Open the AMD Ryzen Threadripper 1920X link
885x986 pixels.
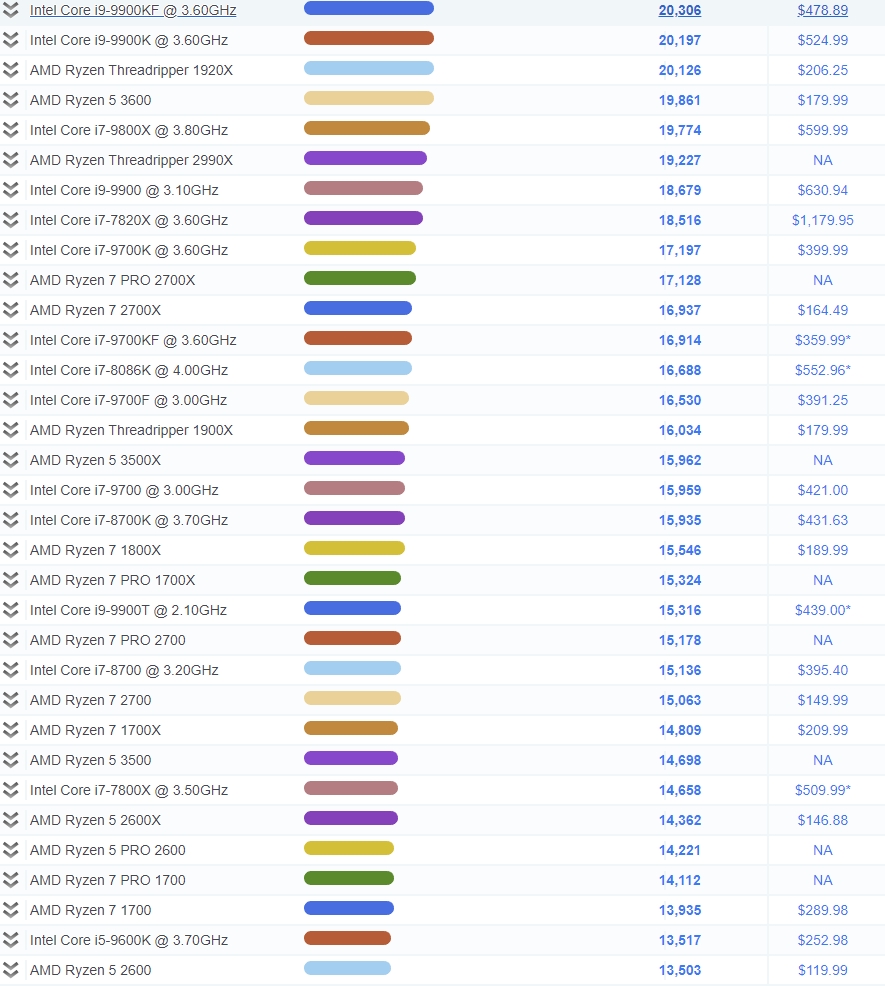131,70
